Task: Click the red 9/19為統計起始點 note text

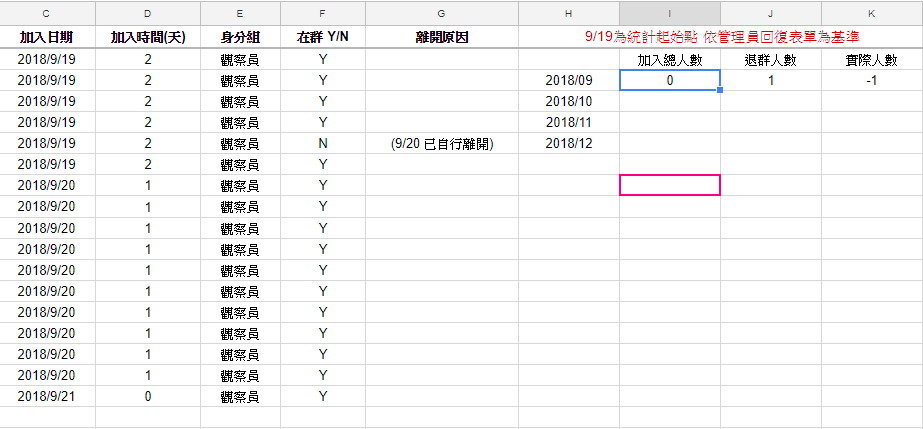Action: (x=723, y=38)
